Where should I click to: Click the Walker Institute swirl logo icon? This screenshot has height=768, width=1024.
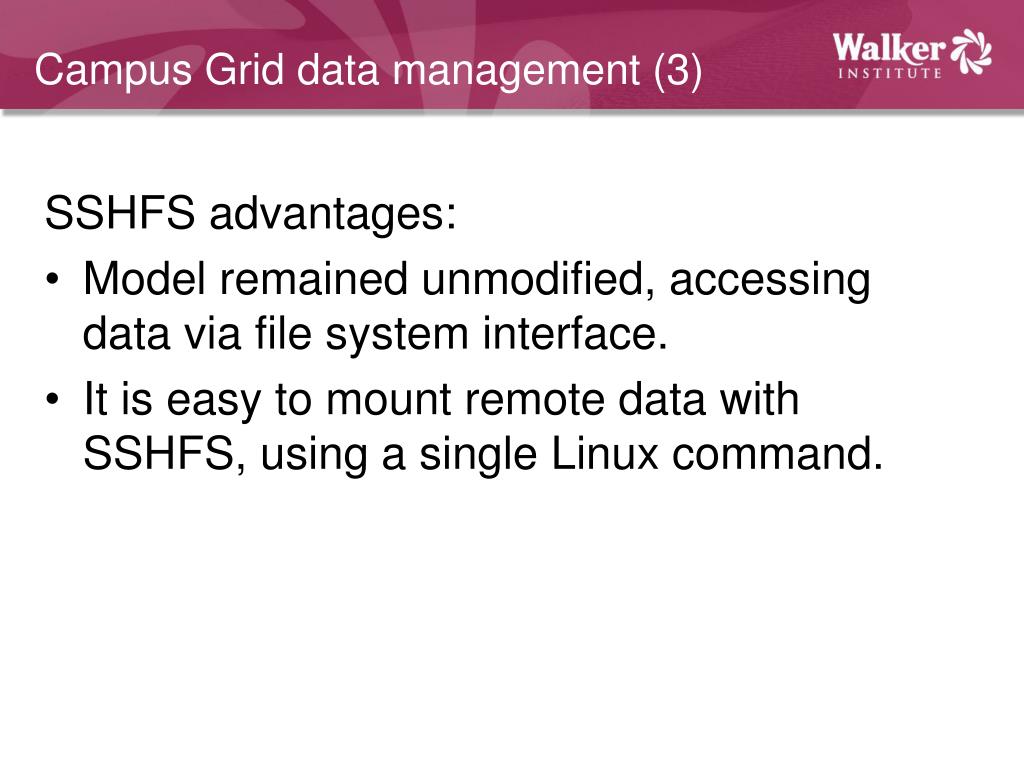(x=971, y=52)
